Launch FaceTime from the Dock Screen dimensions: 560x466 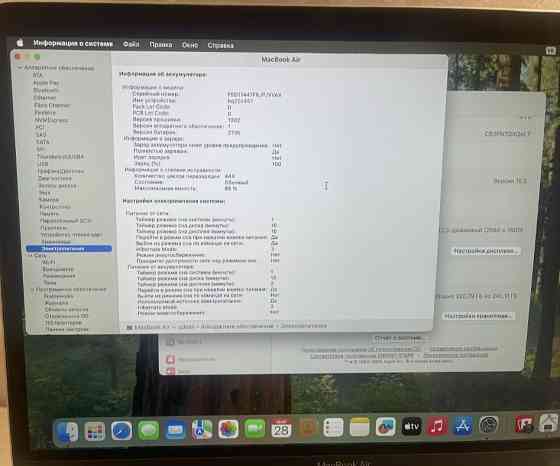click(255, 429)
